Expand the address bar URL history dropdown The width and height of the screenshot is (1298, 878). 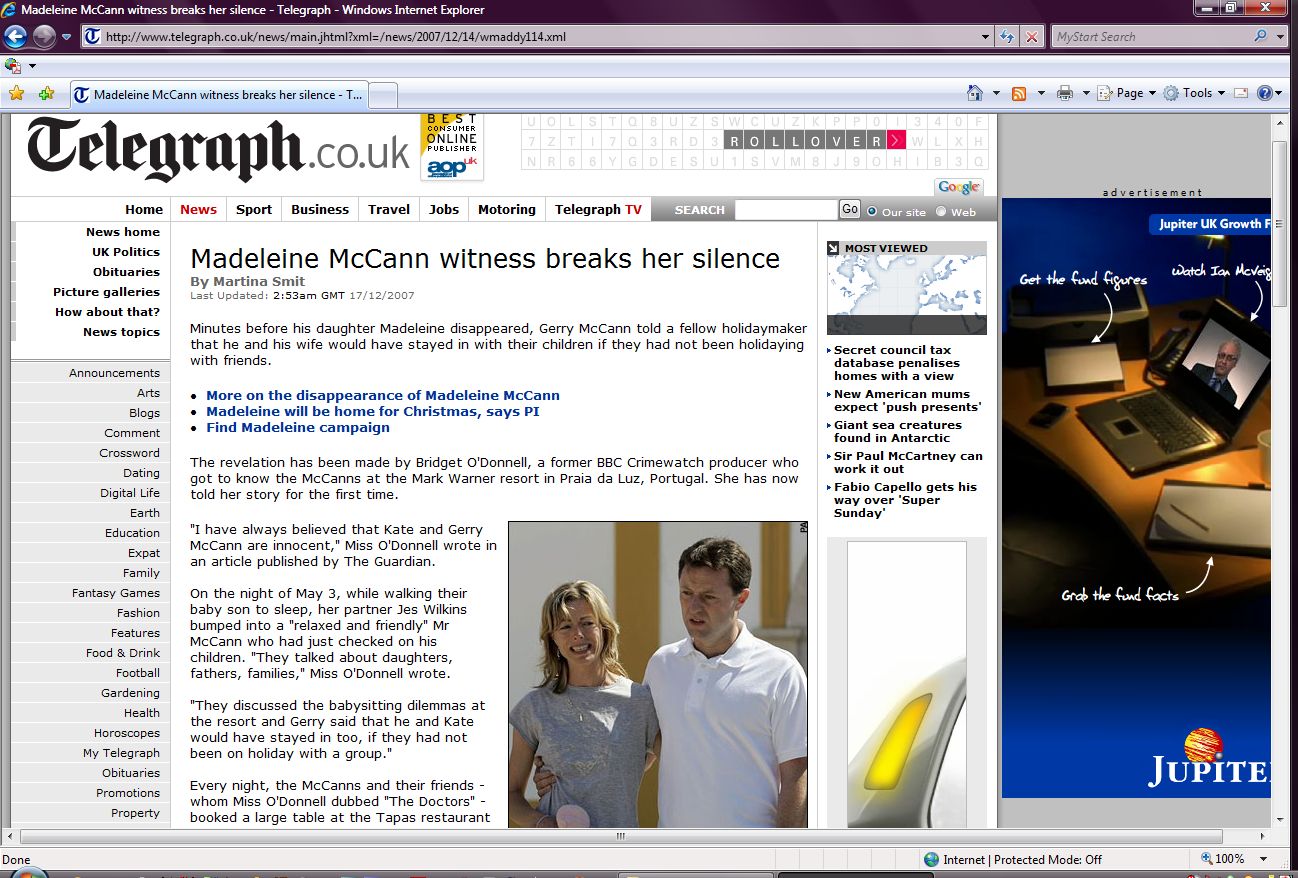click(x=986, y=37)
